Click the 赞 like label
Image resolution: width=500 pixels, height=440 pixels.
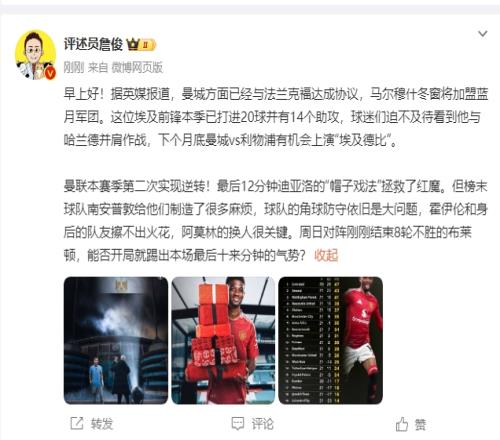[420, 424]
